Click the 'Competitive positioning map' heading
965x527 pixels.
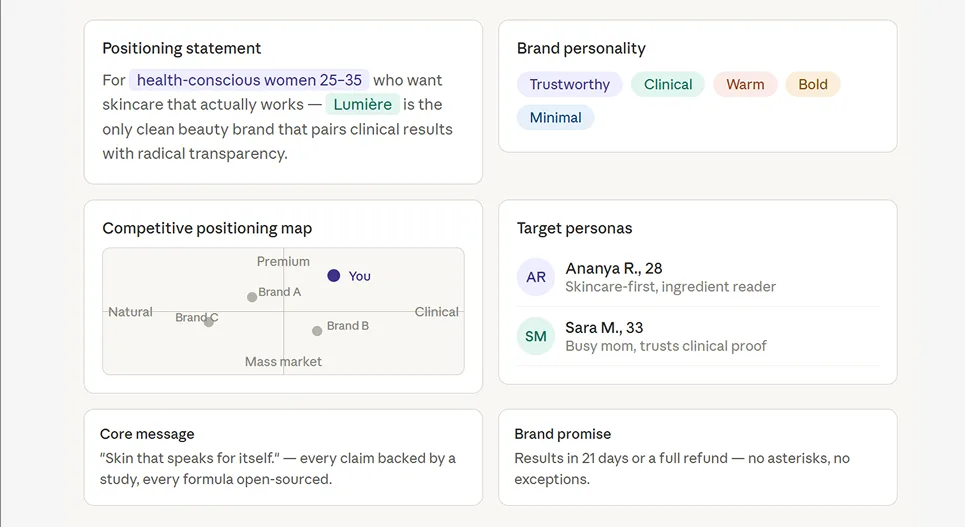(207, 228)
